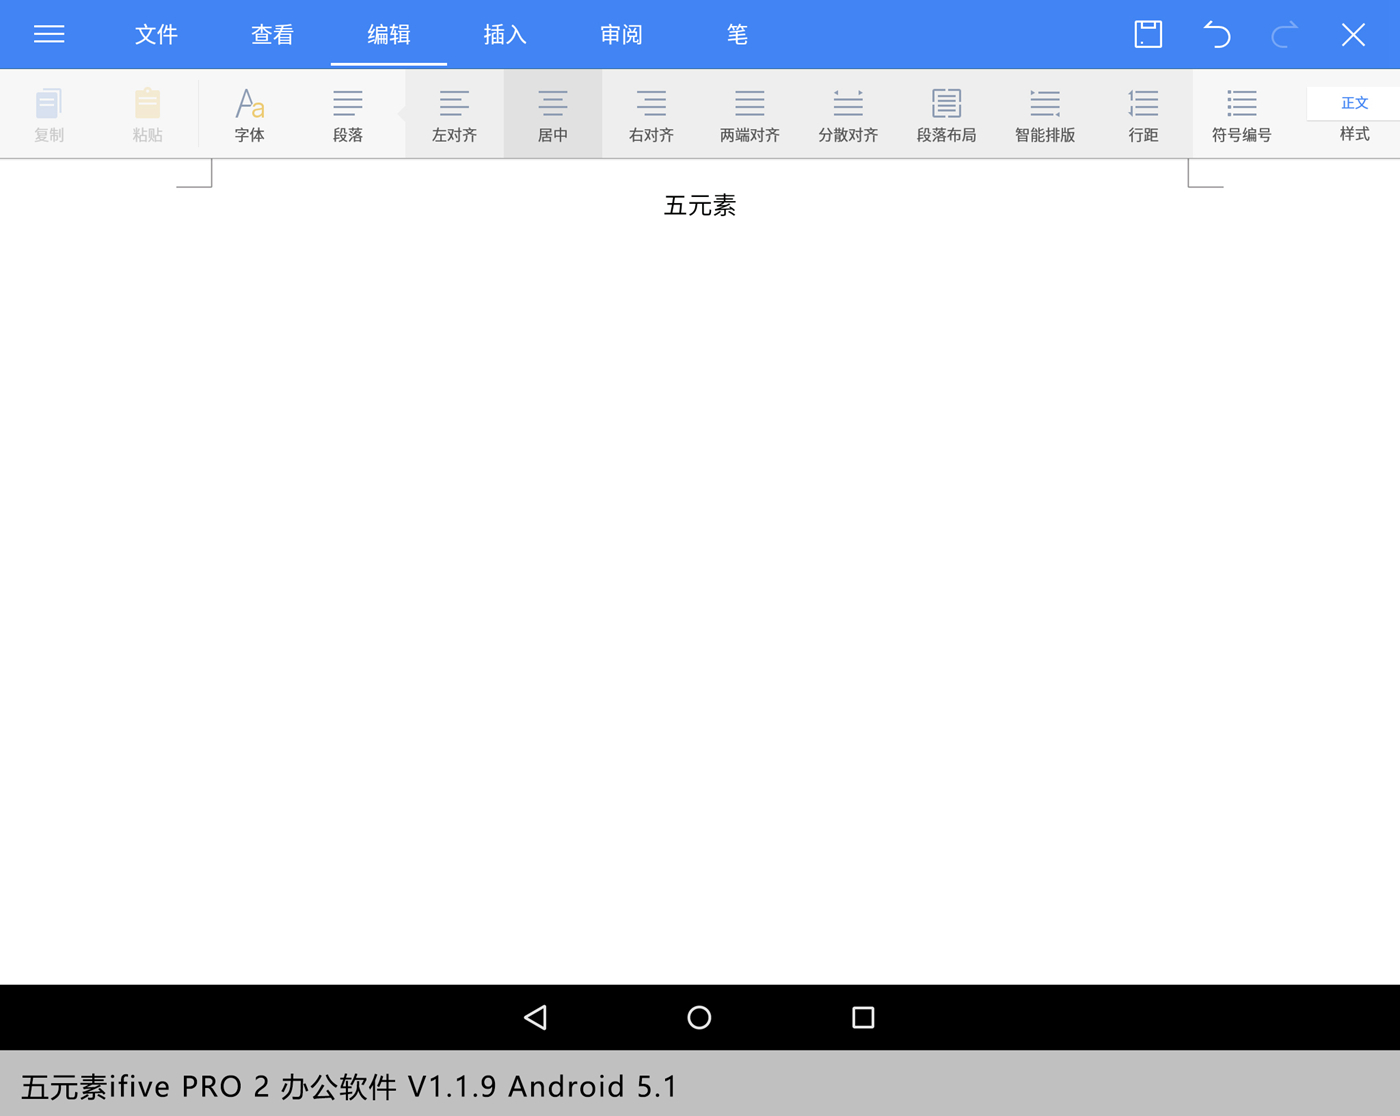Open the 行距 line spacing tool
This screenshot has height=1116, width=1400.
point(1143,113)
